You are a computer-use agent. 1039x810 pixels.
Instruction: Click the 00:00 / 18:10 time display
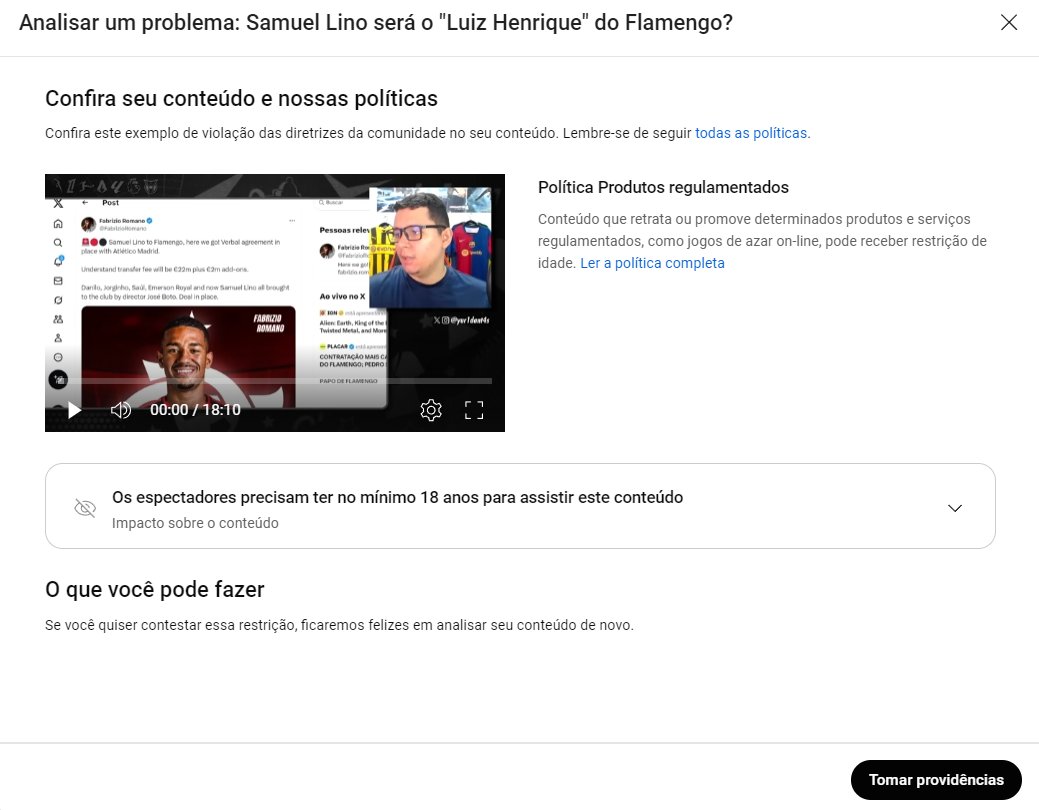[195, 410]
